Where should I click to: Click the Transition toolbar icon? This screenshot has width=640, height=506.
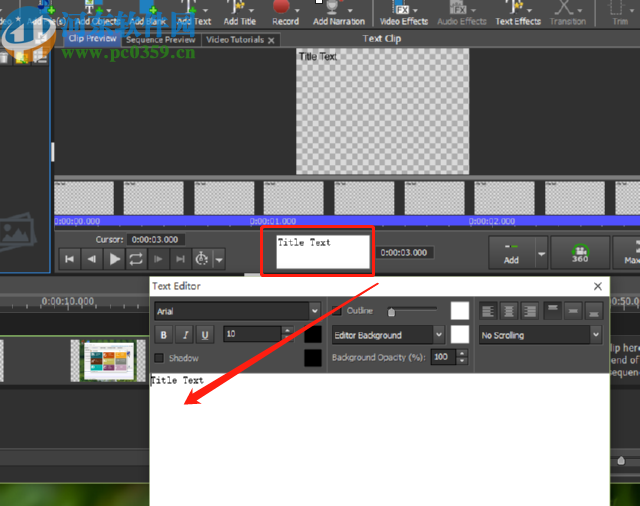567,13
